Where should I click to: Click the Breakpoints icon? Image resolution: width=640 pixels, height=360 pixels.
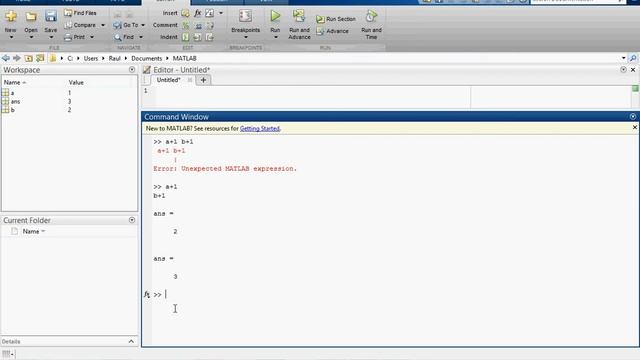(245, 16)
